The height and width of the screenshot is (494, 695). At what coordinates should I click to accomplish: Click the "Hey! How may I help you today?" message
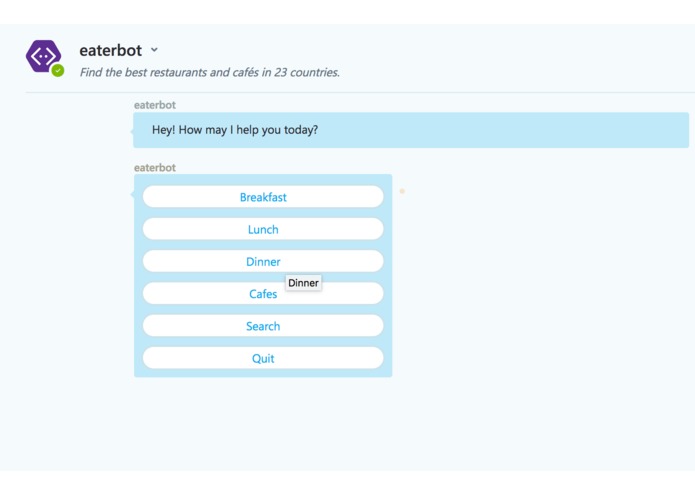click(x=411, y=130)
